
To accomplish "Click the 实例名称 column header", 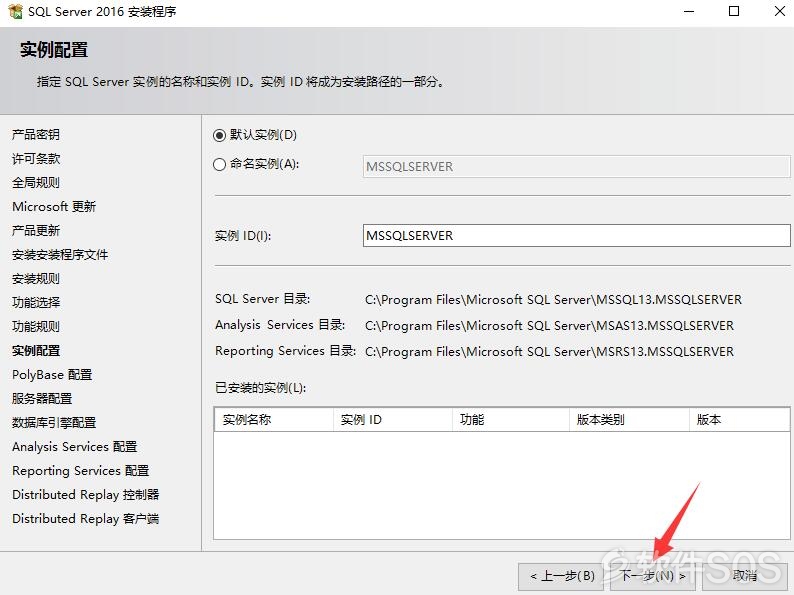I will [x=273, y=419].
